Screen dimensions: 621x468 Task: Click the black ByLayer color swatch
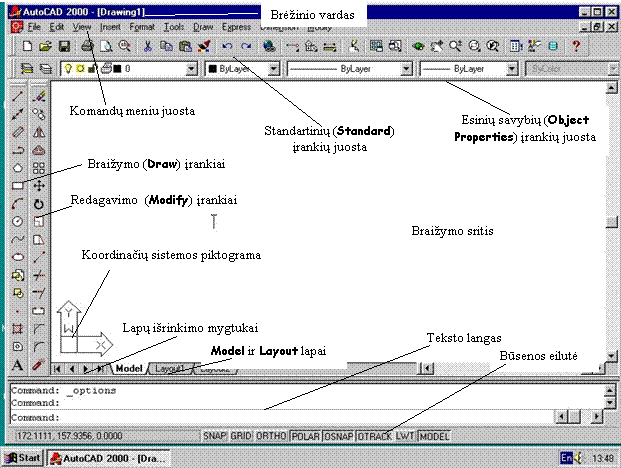[x=213, y=69]
